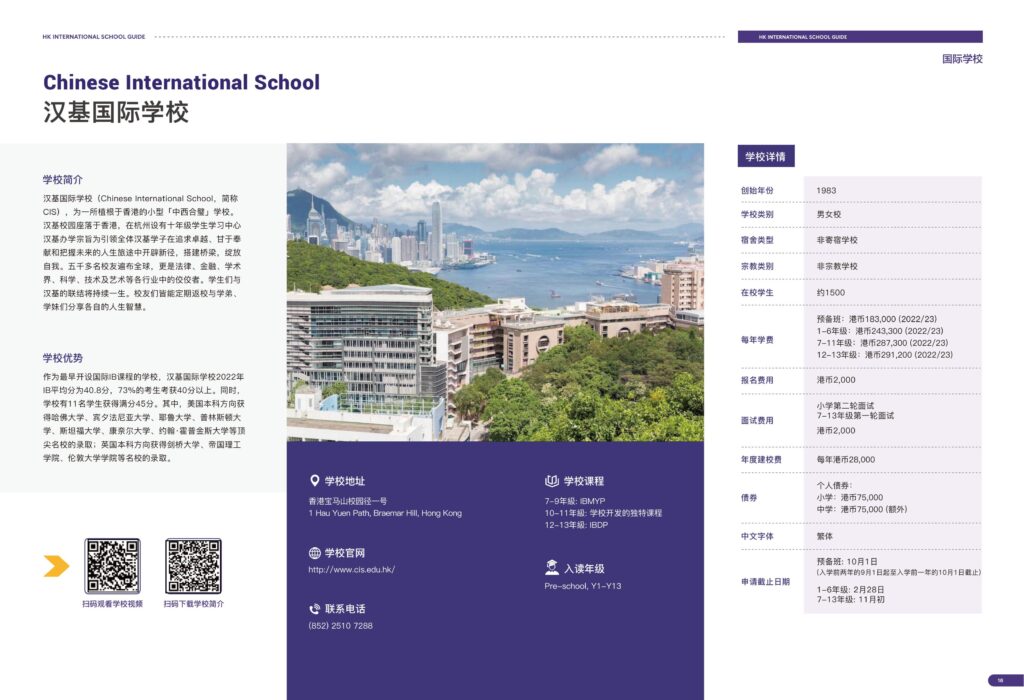The image size is (1024, 700).
Task: Click the graduate icon beside 入读年级
Action: click(552, 567)
